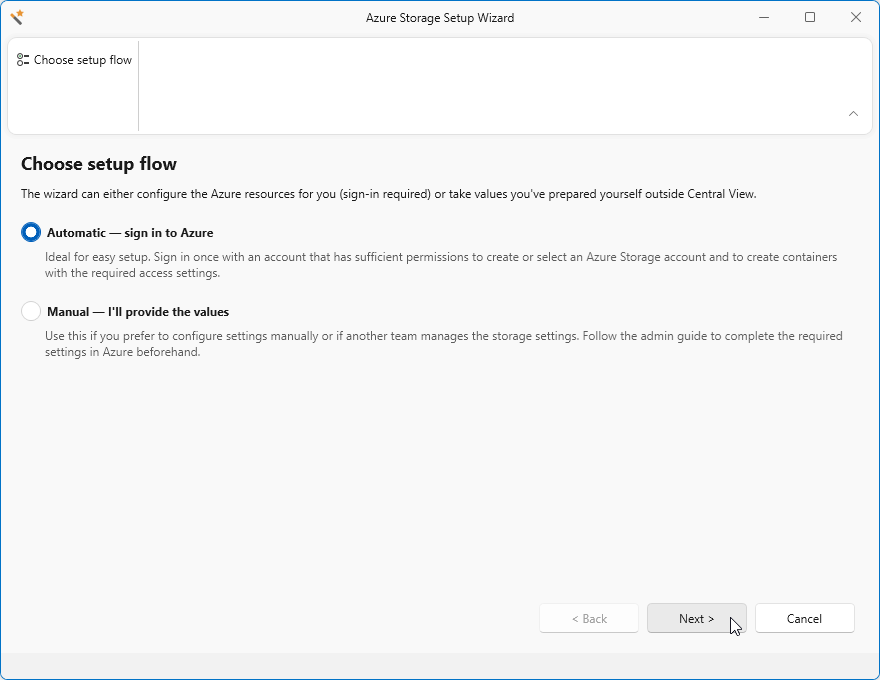Screen dimensions: 880x680
Task: Click the Choose setup flow heading
Action: pyautogui.click(x=99, y=164)
